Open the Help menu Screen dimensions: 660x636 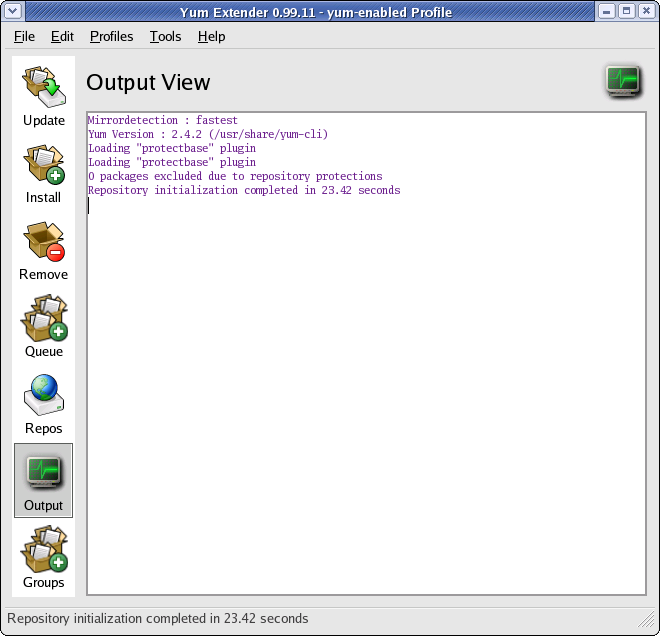(211, 36)
